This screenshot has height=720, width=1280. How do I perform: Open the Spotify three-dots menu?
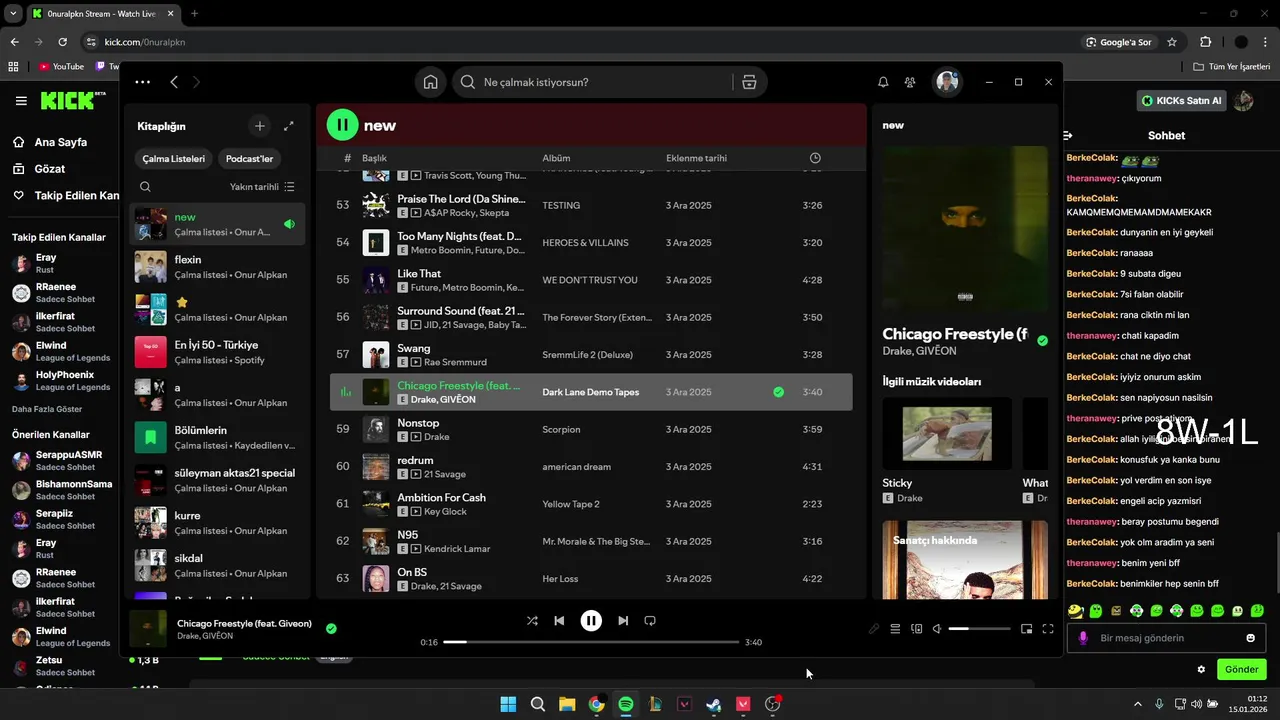[x=142, y=82]
